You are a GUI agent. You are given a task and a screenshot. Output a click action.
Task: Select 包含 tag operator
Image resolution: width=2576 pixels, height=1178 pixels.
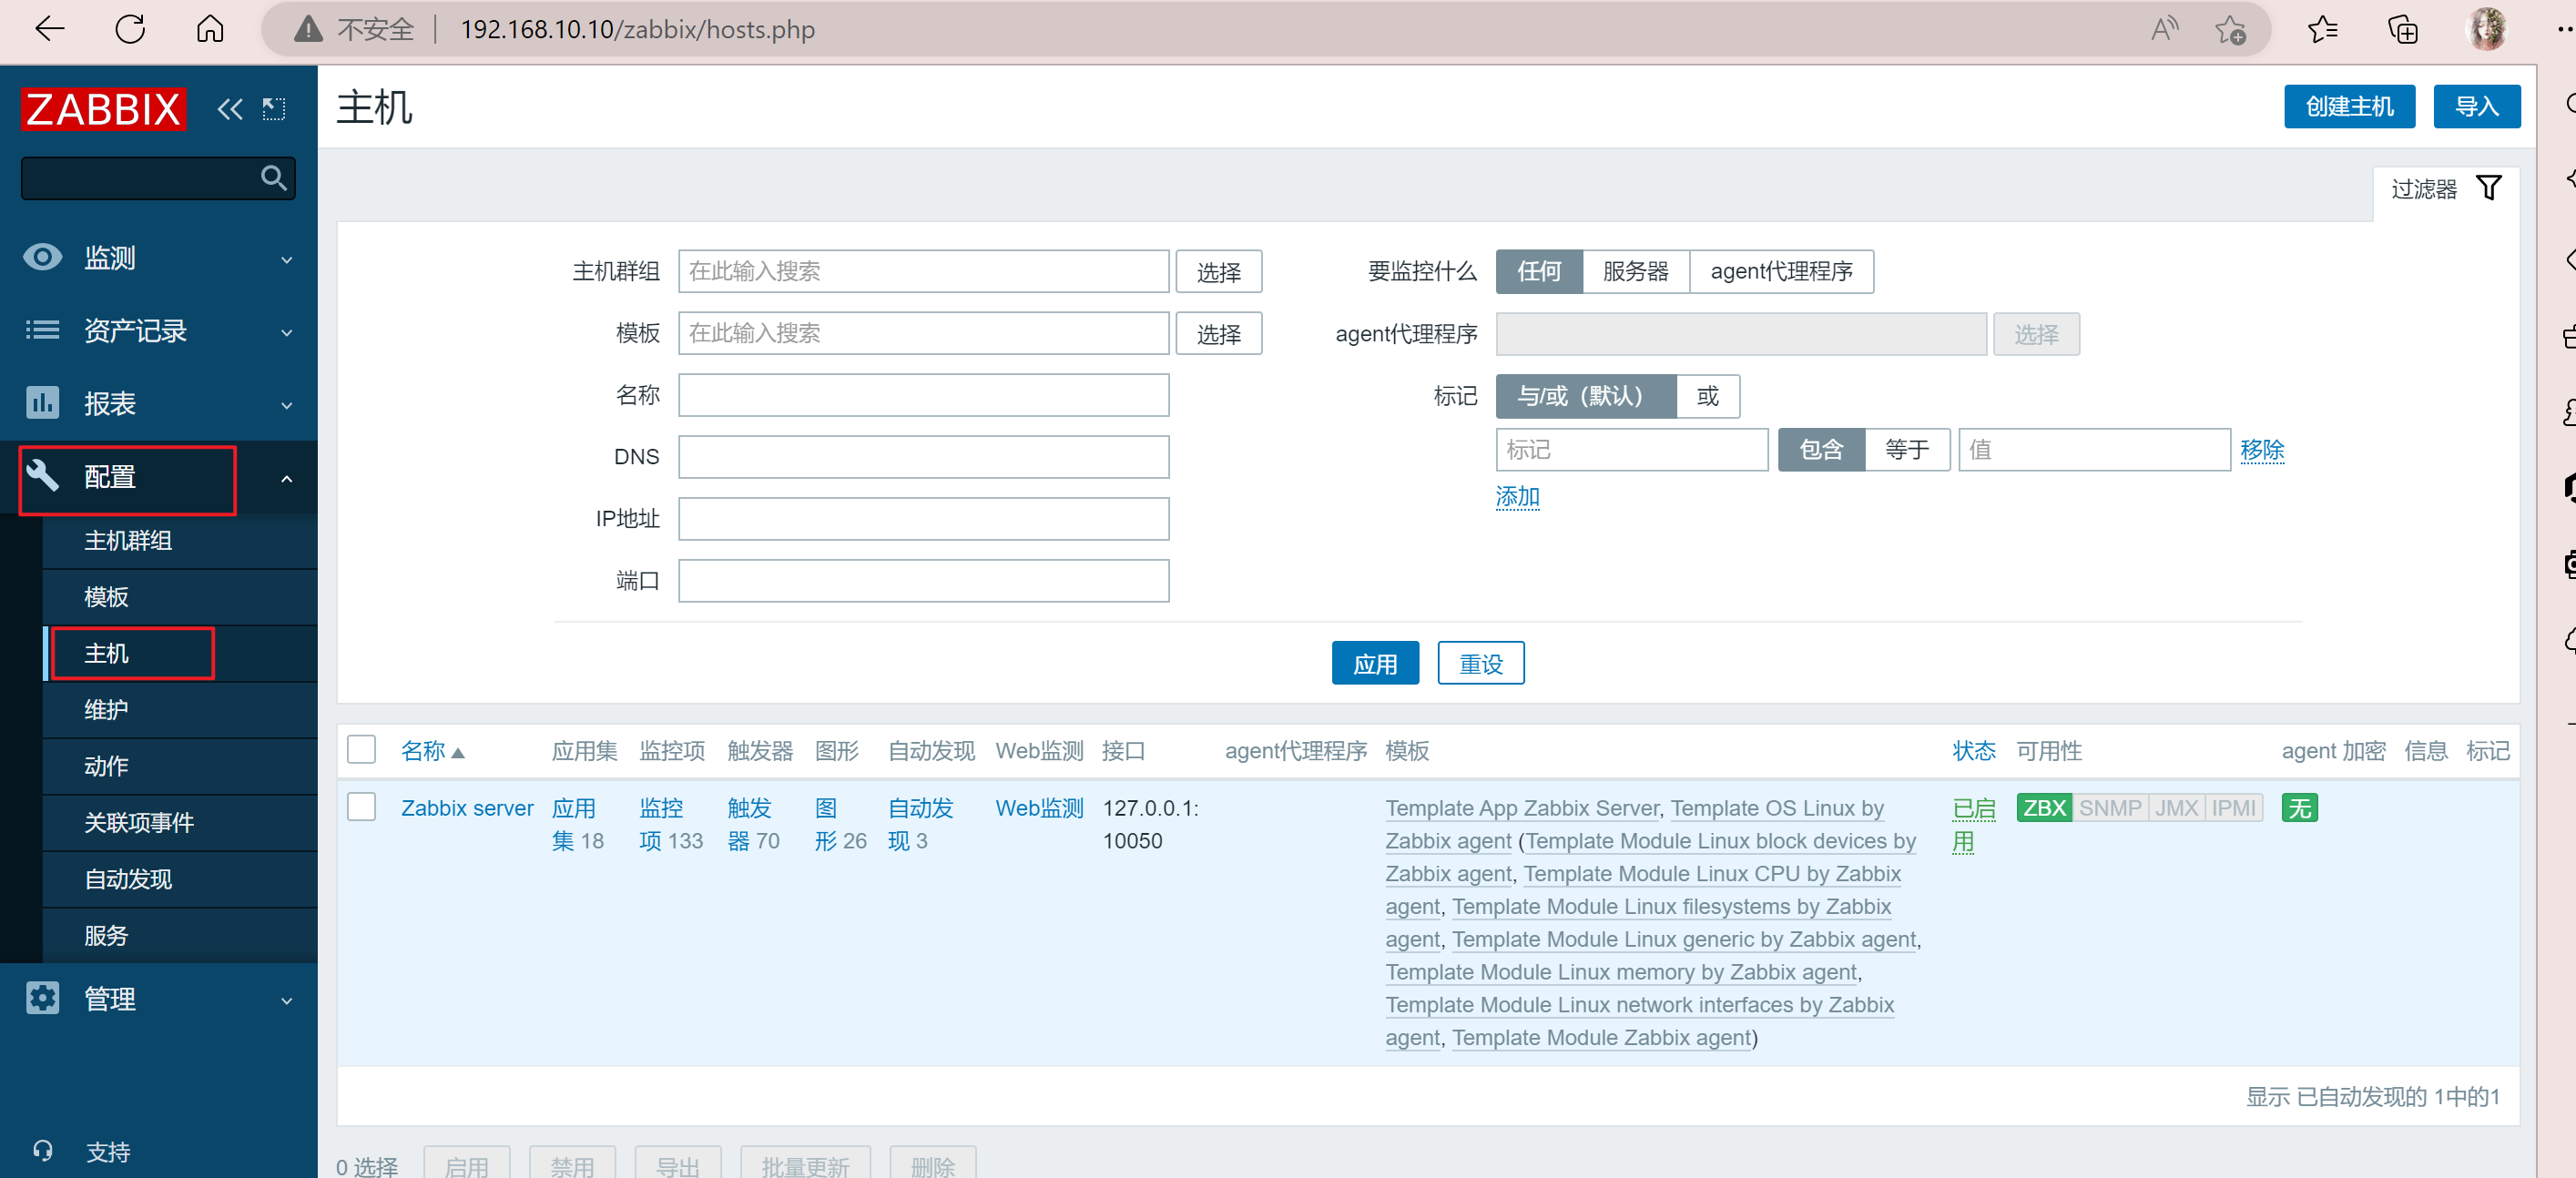click(1821, 449)
